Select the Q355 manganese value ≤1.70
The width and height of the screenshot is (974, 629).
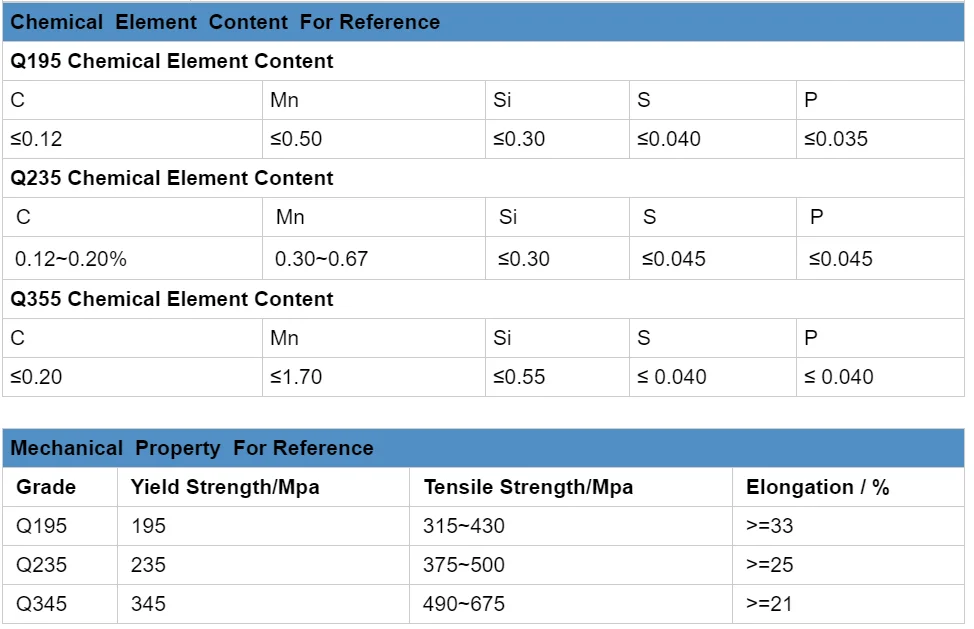point(296,377)
